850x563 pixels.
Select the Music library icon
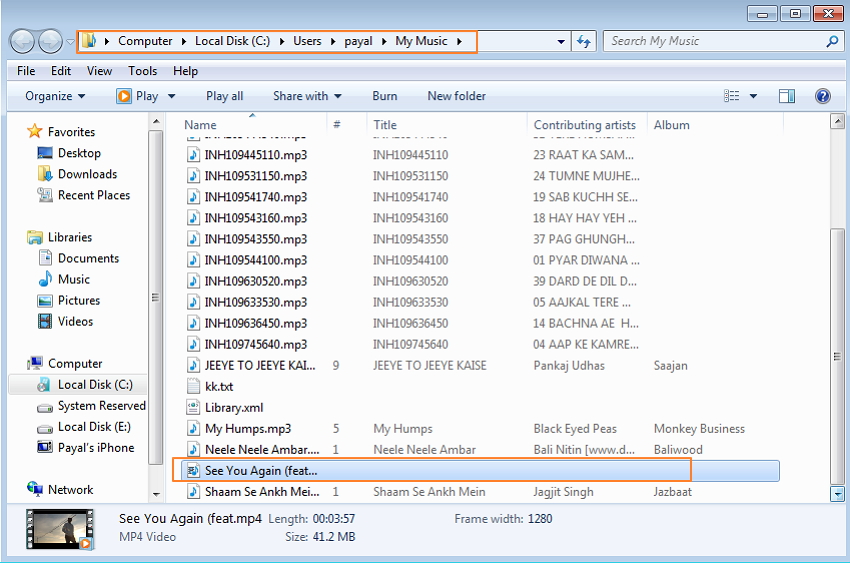(x=46, y=279)
